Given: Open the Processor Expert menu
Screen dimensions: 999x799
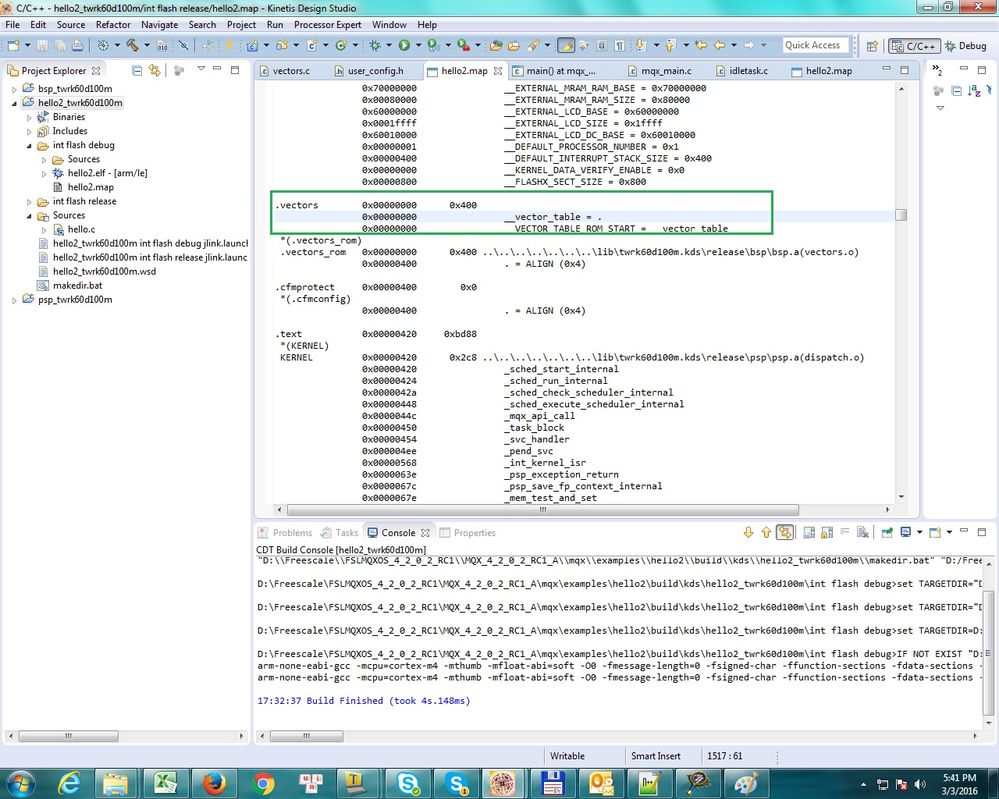Looking at the screenshot, I should (327, 25).
